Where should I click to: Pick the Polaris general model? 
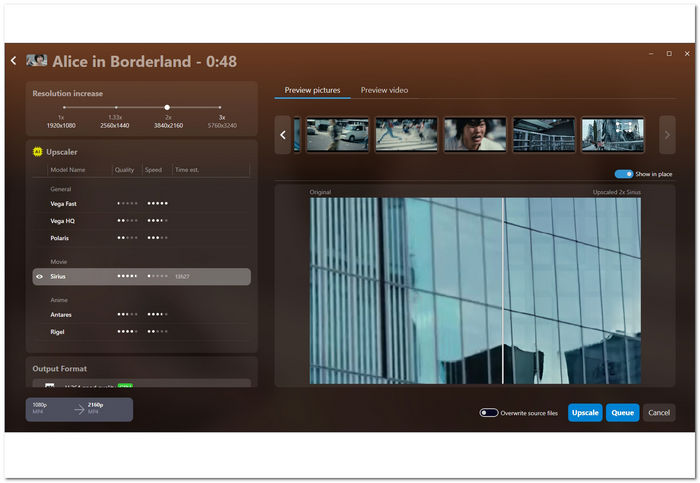[61, 238]
